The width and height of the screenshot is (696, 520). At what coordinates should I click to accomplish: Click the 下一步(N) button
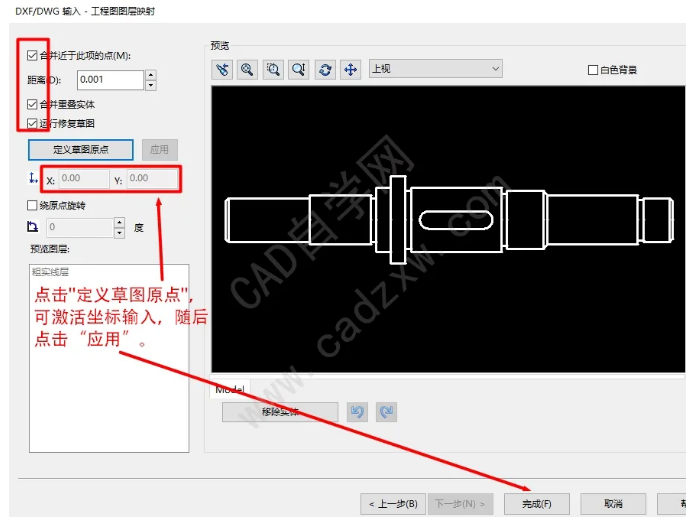(x=460, y=504)
